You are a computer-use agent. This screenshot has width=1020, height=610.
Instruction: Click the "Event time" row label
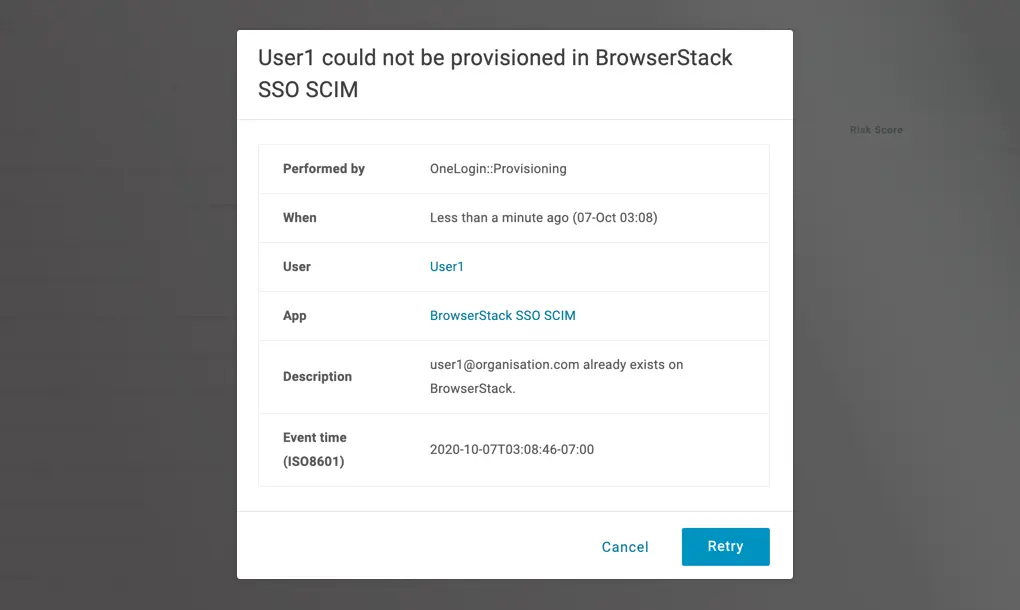(x=315, y=438)
